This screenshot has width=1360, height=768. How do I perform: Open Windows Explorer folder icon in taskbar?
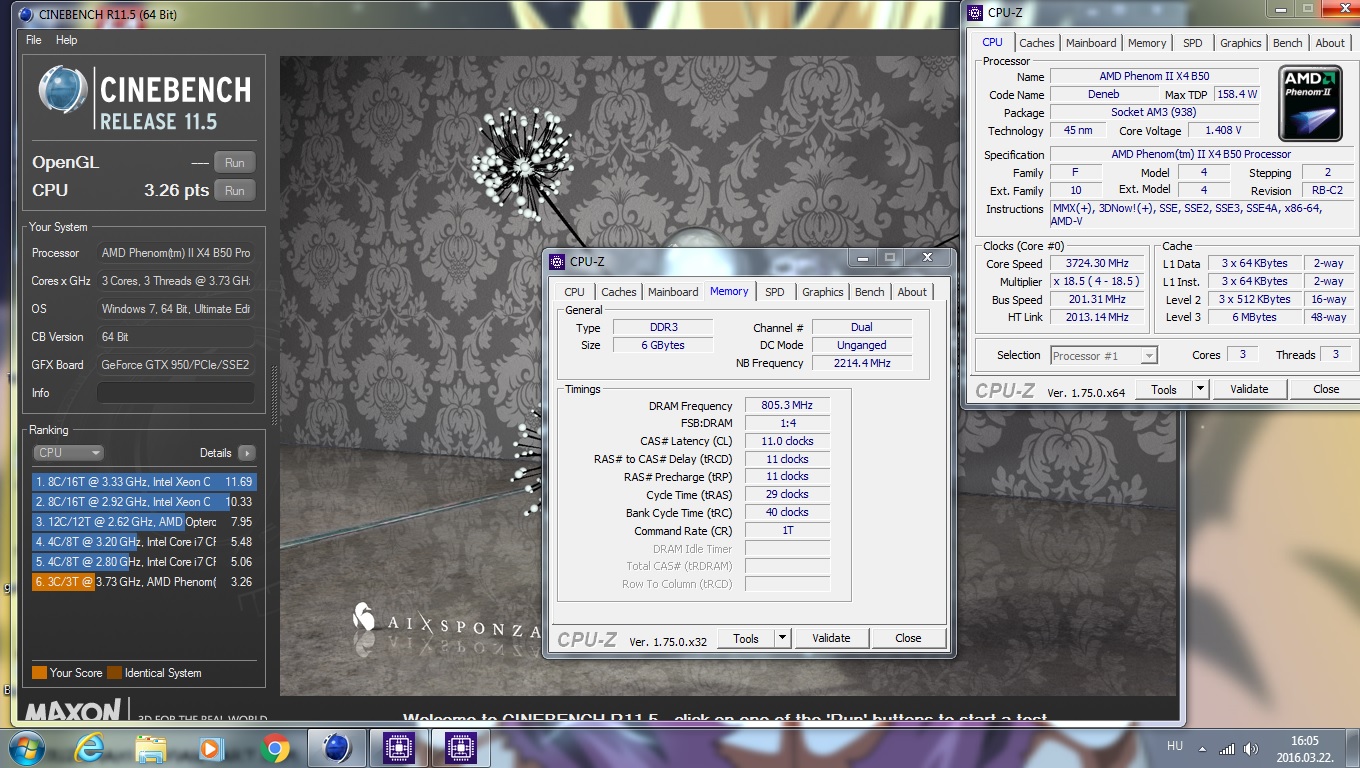click(x=150, y=747)
